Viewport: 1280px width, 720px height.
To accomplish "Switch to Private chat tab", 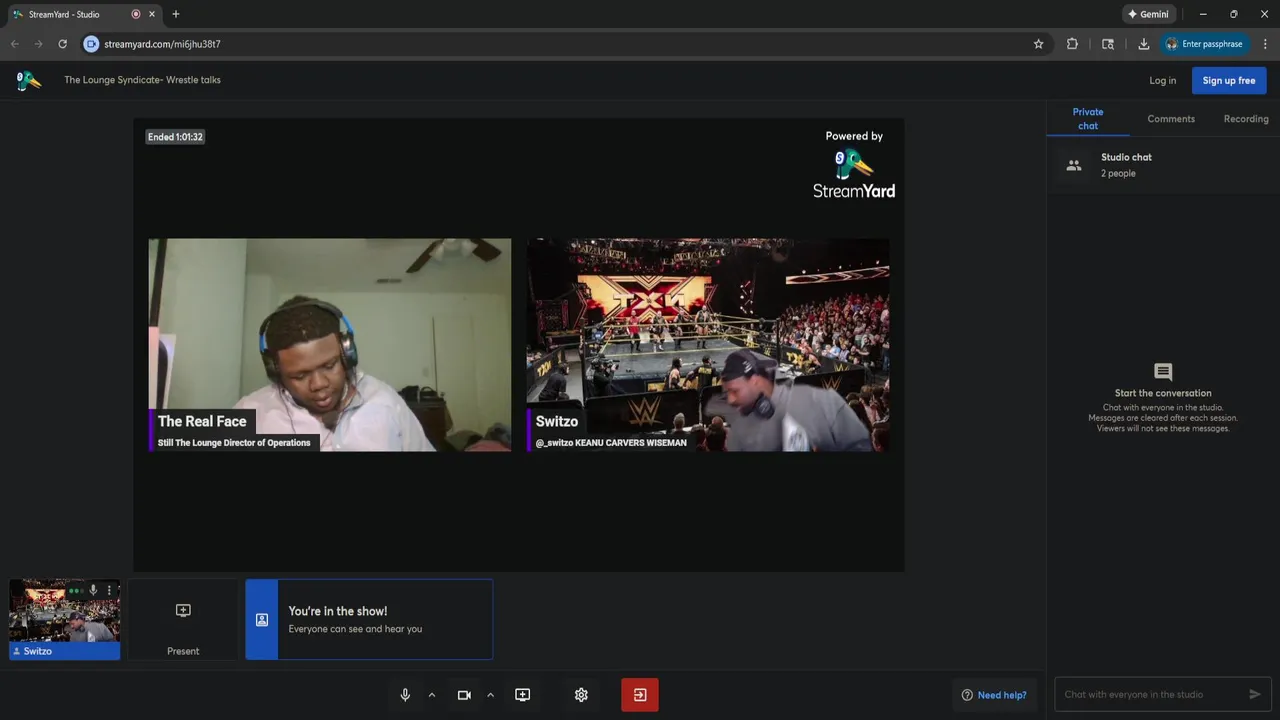I will (x=1088, y=119).
